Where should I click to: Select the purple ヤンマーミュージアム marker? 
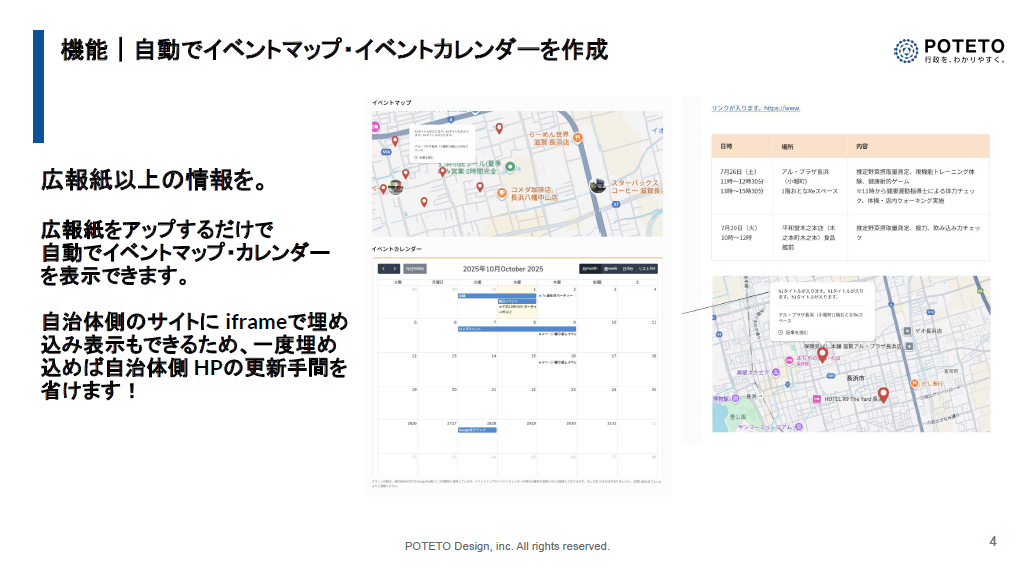coord(799,427)
